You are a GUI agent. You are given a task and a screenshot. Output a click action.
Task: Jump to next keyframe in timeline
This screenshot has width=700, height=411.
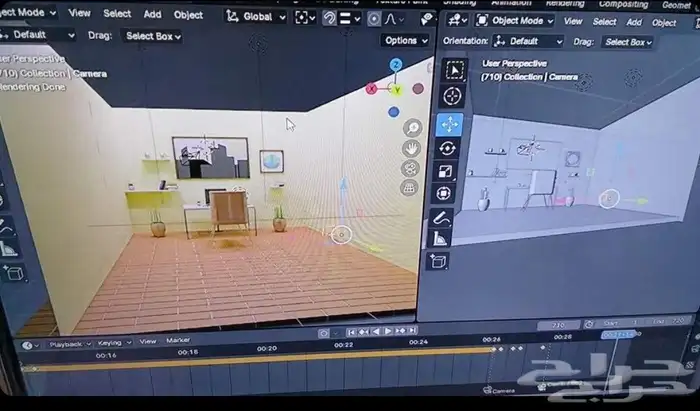[x=400, y=331]
